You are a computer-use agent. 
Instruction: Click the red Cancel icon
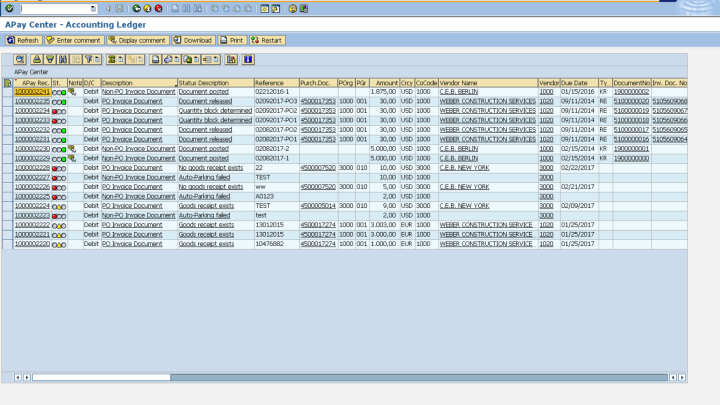159,8
